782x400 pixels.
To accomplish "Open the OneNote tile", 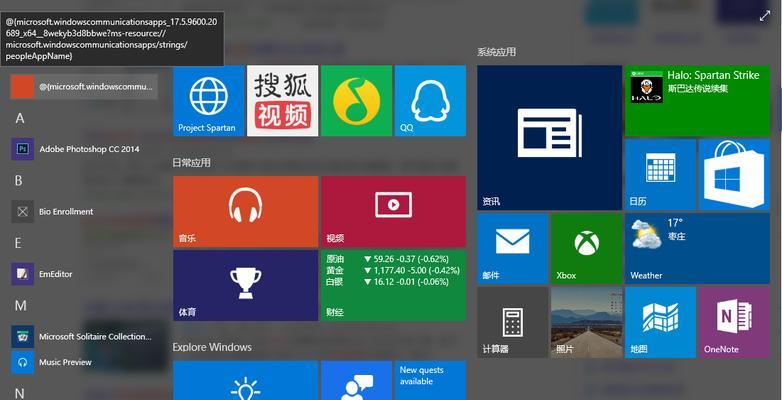I will [x=734, y=322].
